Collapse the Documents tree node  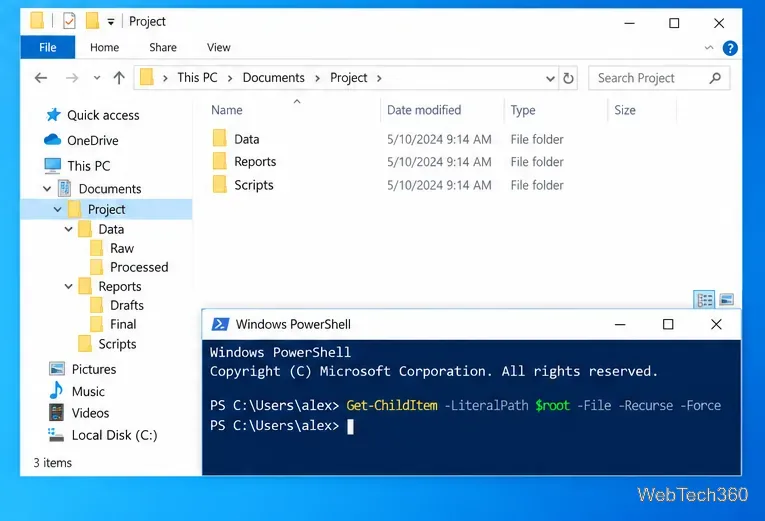[47, 189]
